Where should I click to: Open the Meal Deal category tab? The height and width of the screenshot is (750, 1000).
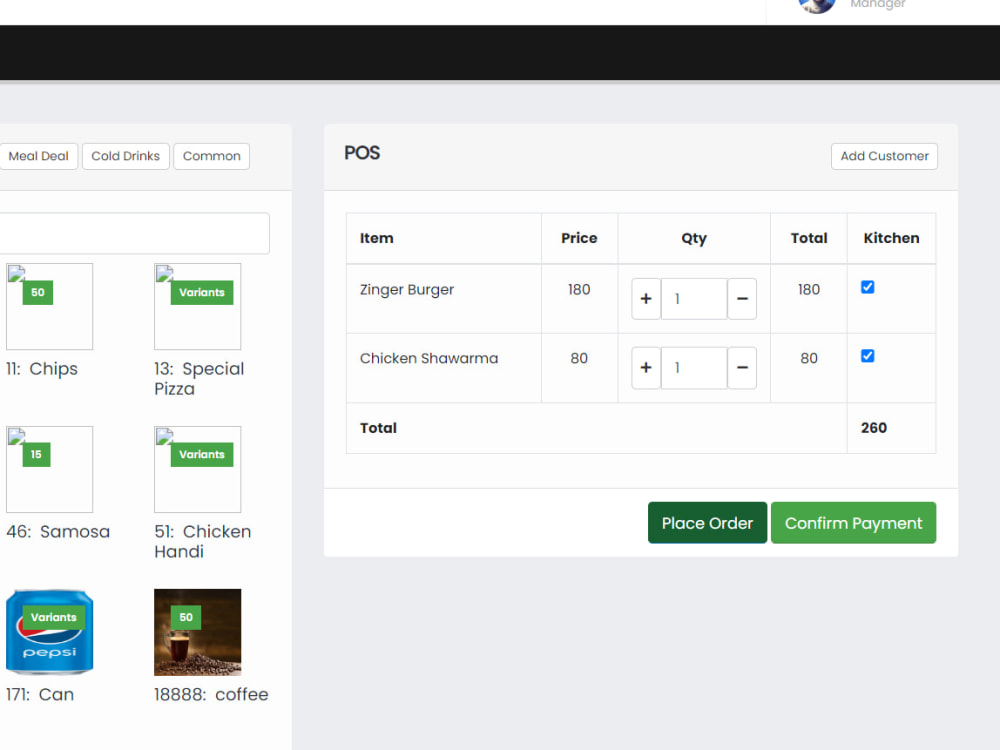point(38,156)
